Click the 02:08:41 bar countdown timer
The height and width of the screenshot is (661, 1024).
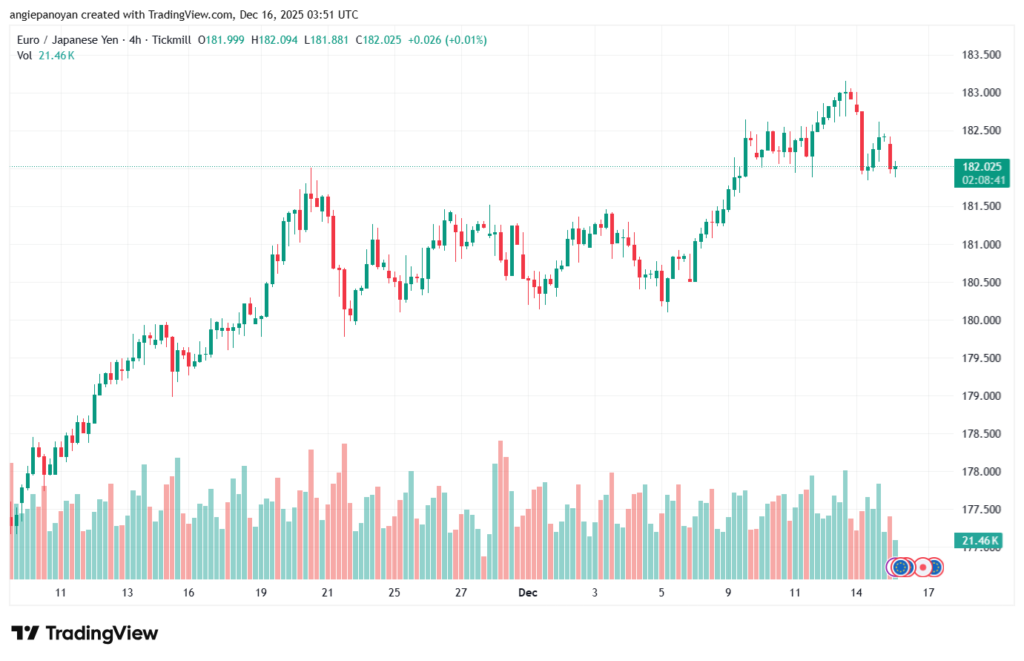coord(980,180)
